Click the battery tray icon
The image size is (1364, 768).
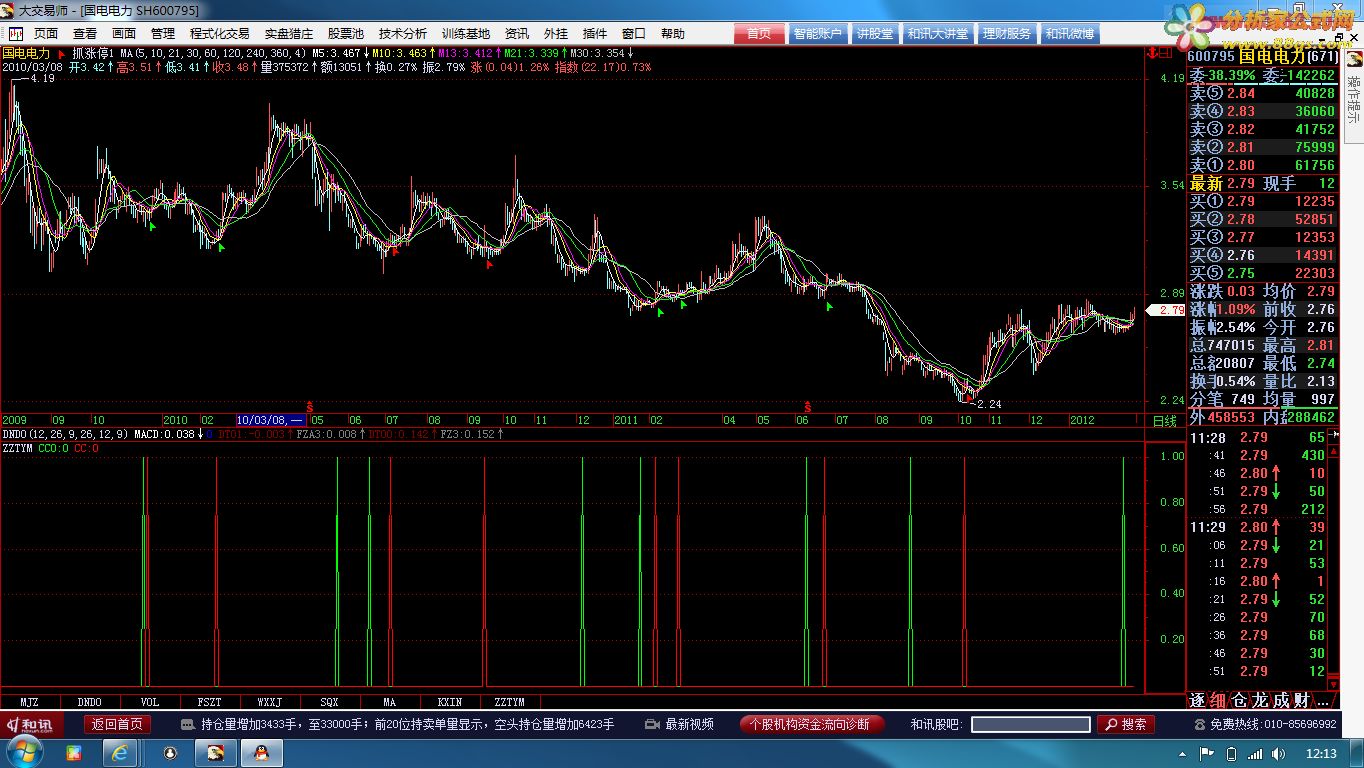pos(1231,754)
